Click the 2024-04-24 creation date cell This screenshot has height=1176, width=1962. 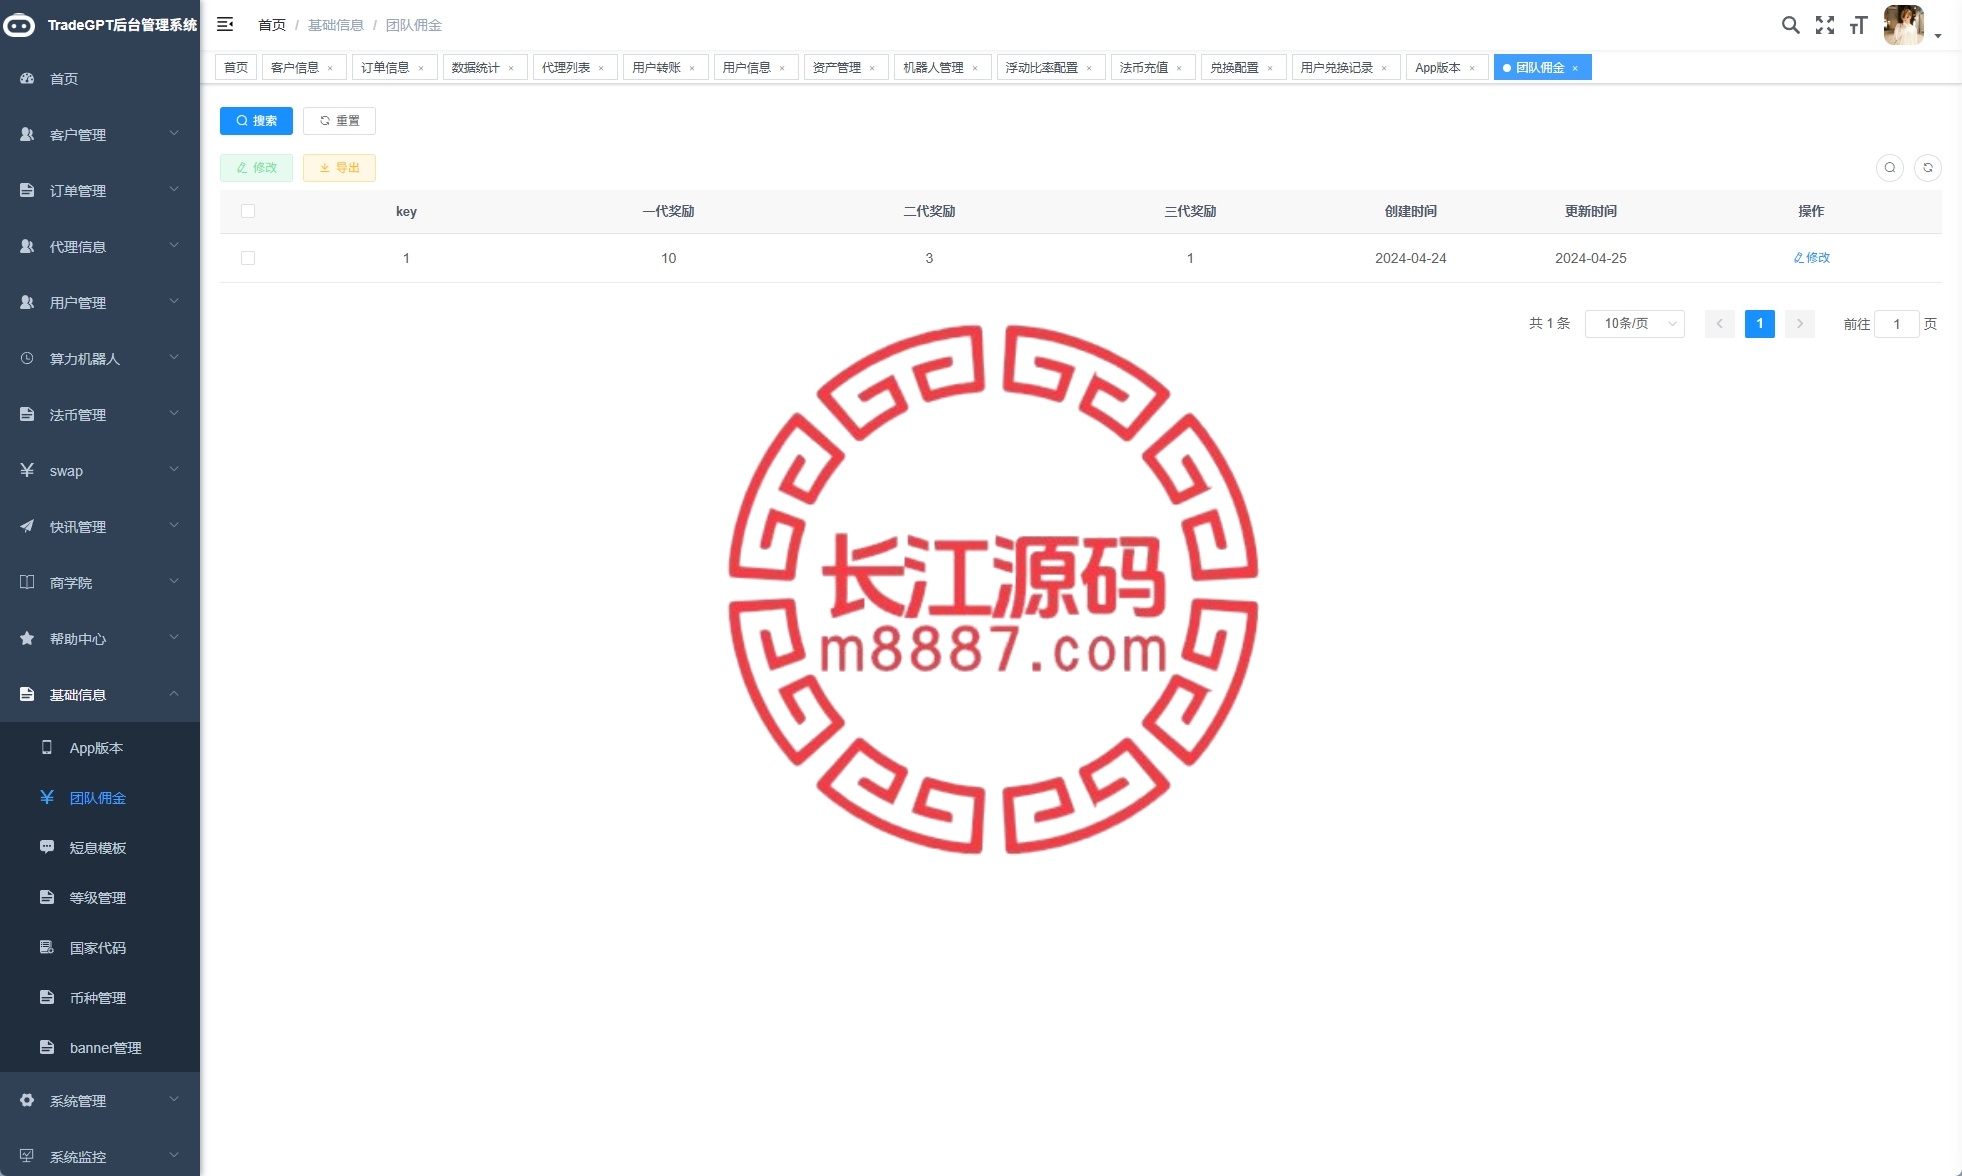1410,258
